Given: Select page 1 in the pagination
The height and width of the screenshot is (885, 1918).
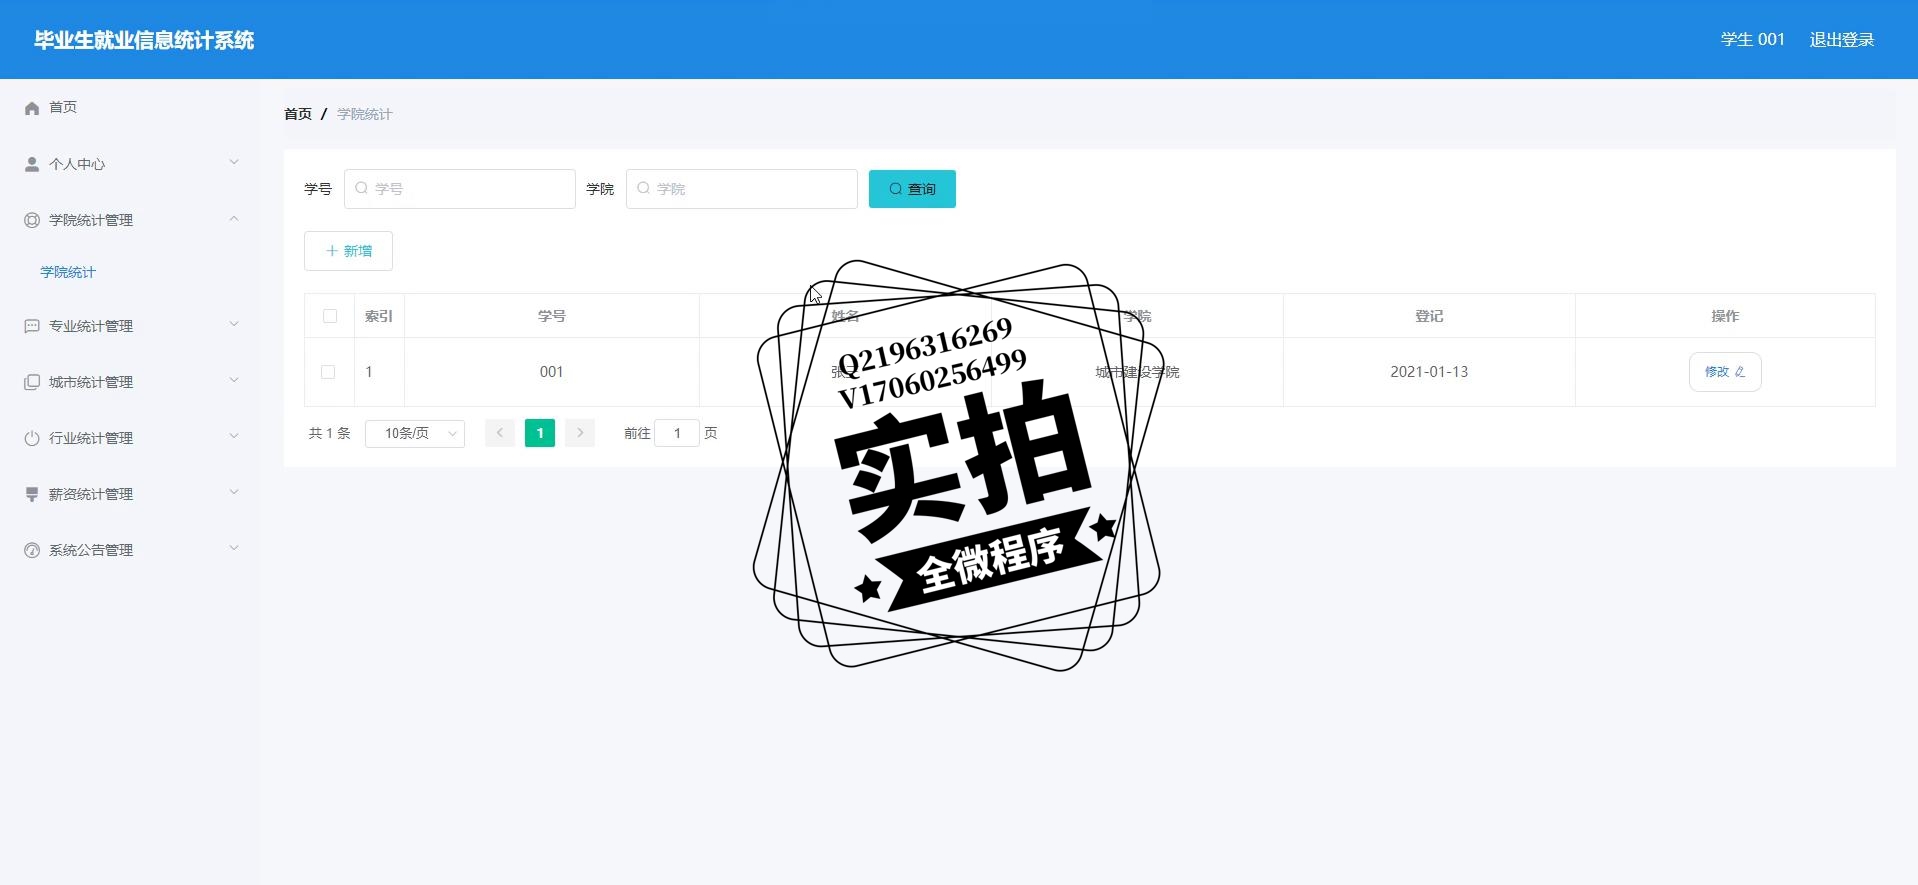Looking at the screenshot, I should (540, 433).
